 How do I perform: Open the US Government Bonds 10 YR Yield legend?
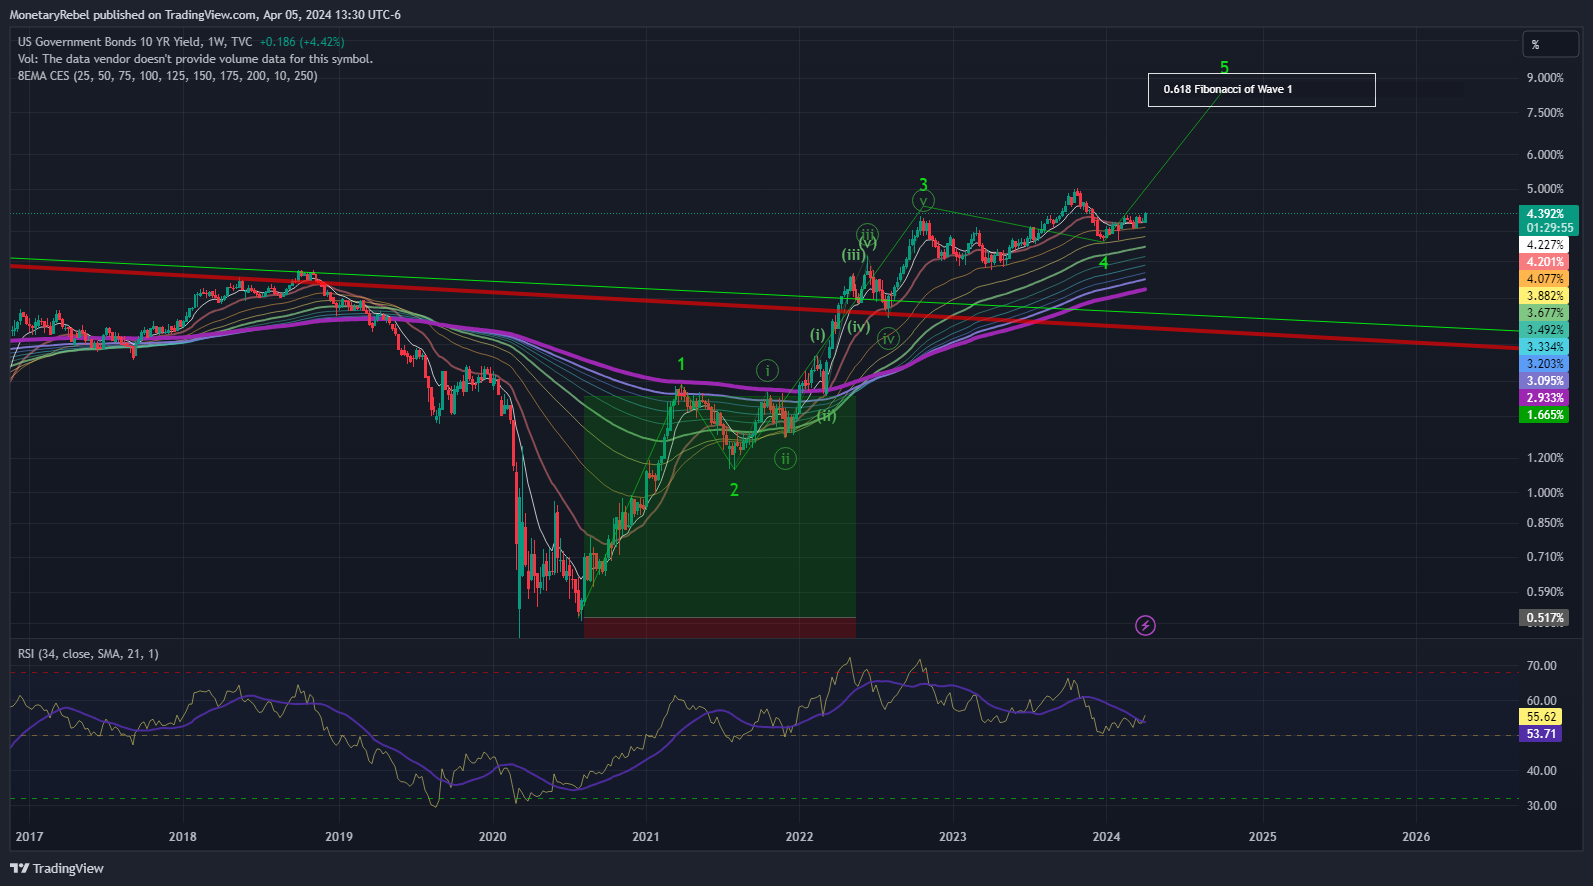click(x=135, y=42)
